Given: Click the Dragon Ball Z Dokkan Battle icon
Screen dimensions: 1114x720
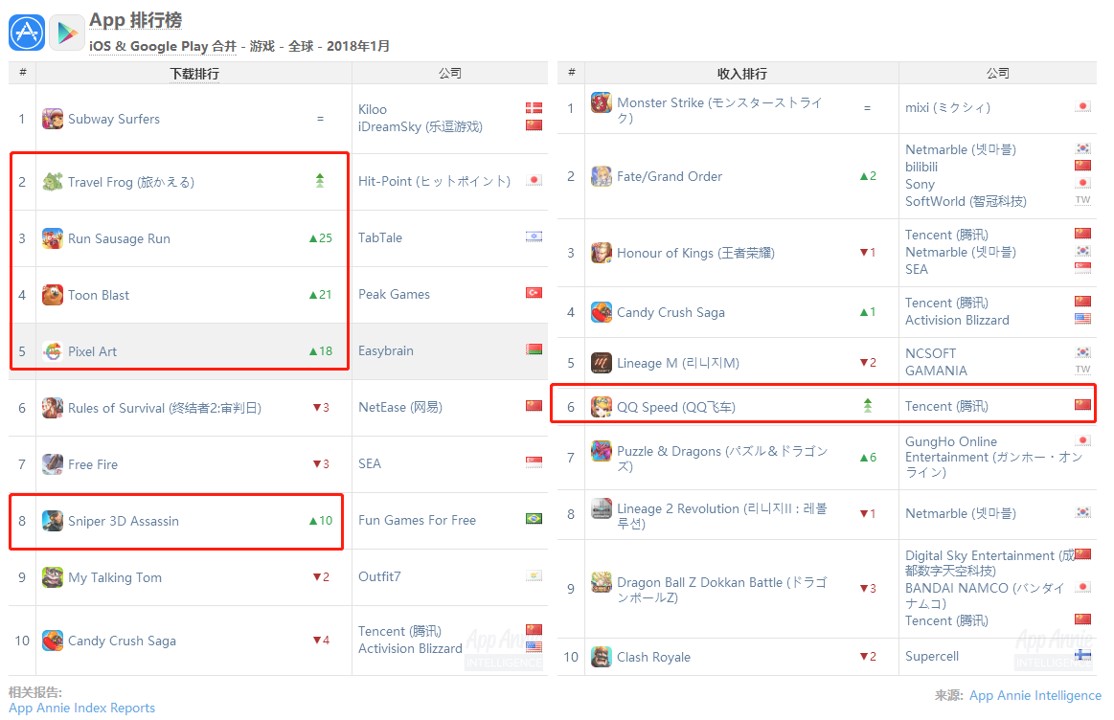Looking at the screenshot, I should point(601,582).
